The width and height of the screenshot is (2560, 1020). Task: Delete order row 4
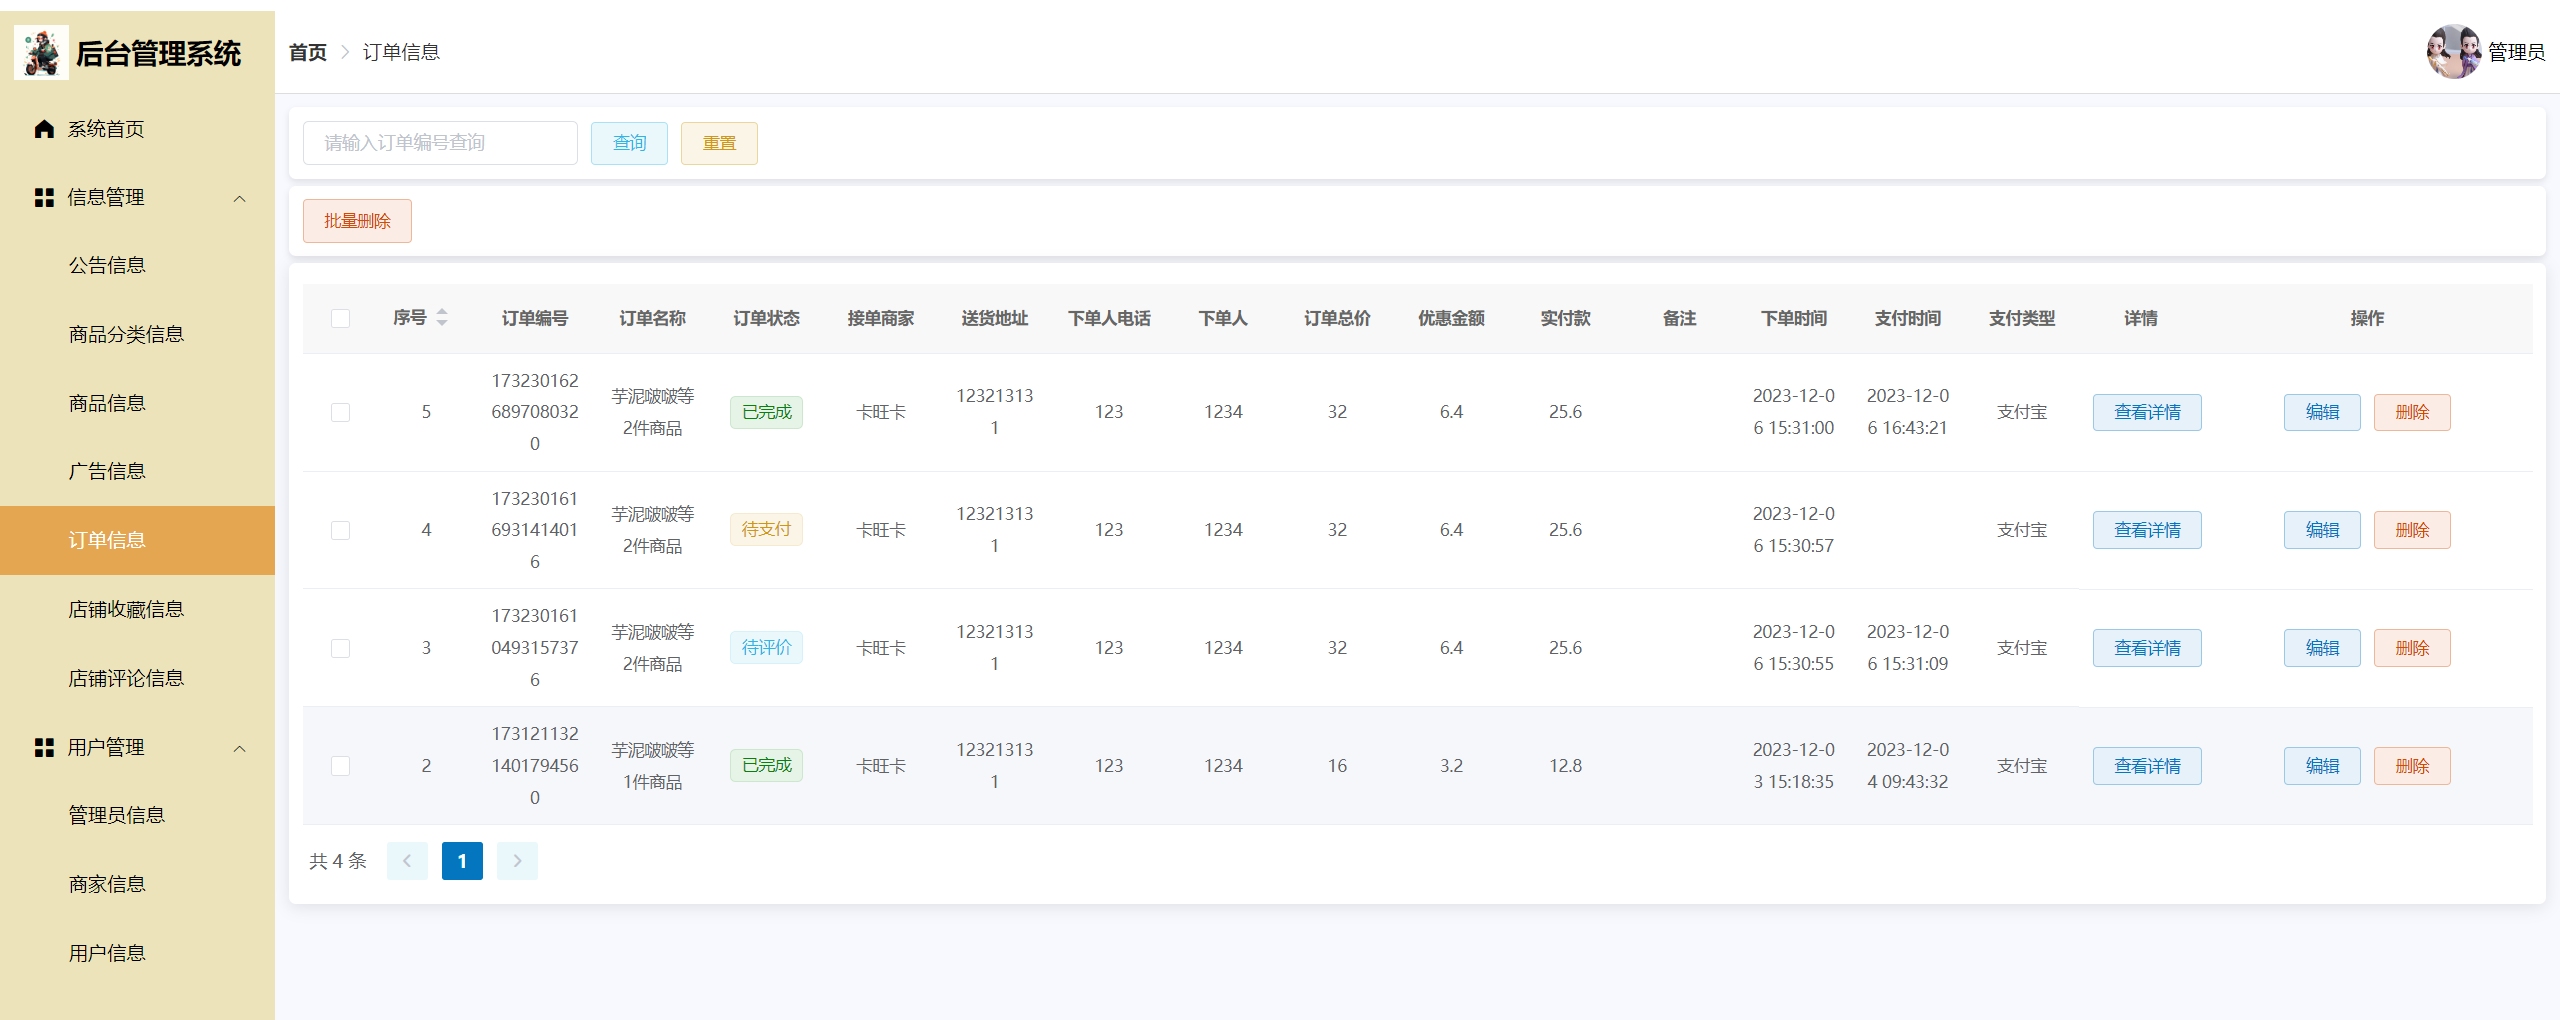coord(2412,530)
